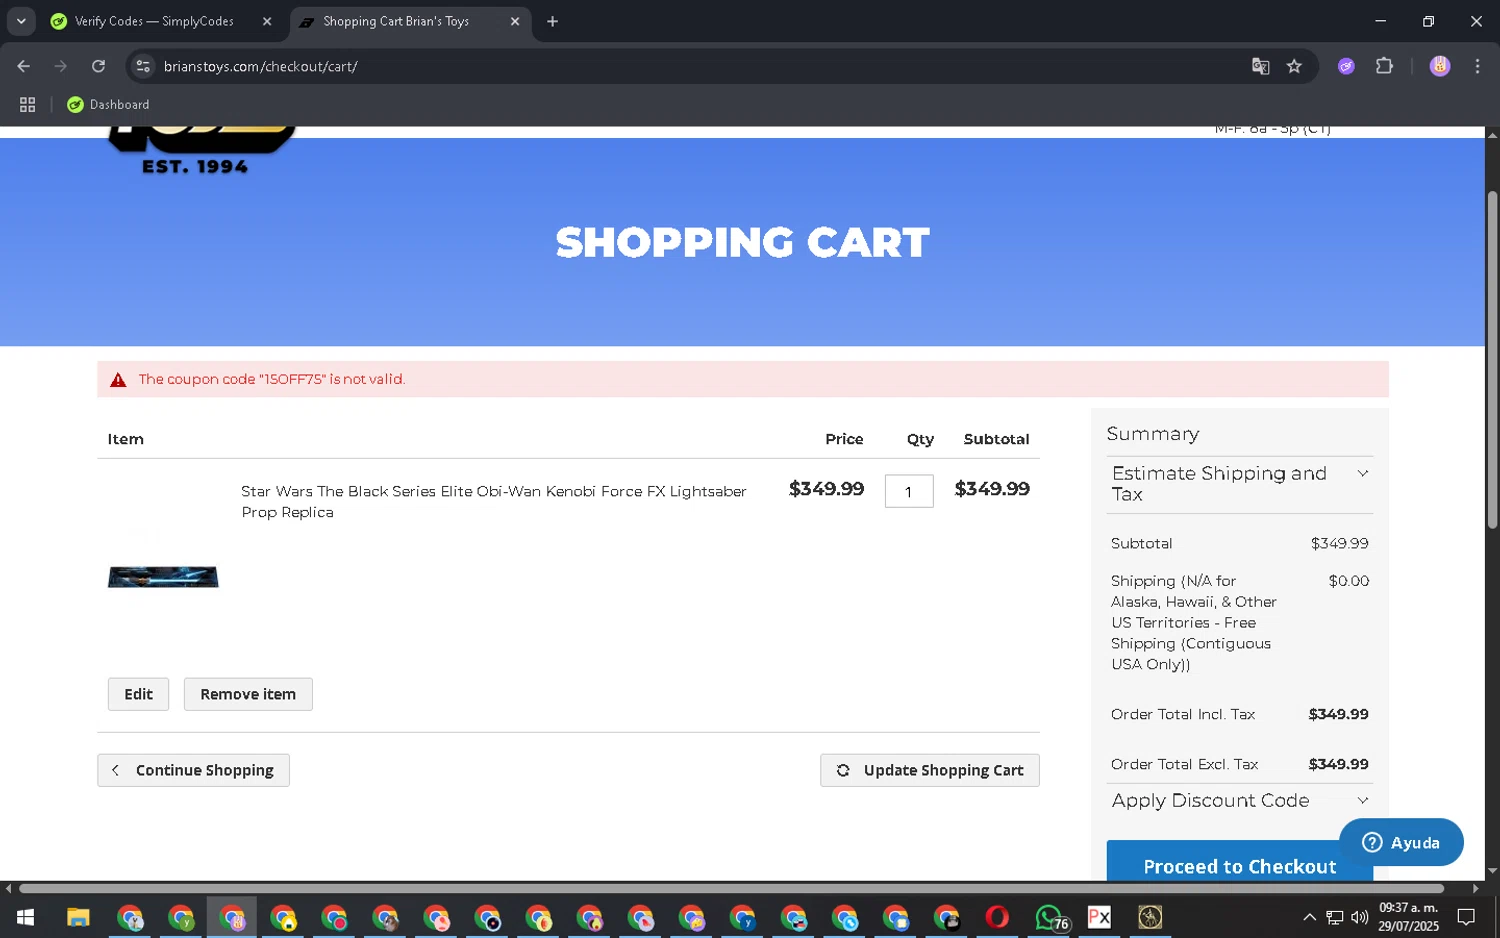The width and height of the screenshot is (1500, 938).
Task: Close the Verify Codes tab
Action: tap(267, 21)
